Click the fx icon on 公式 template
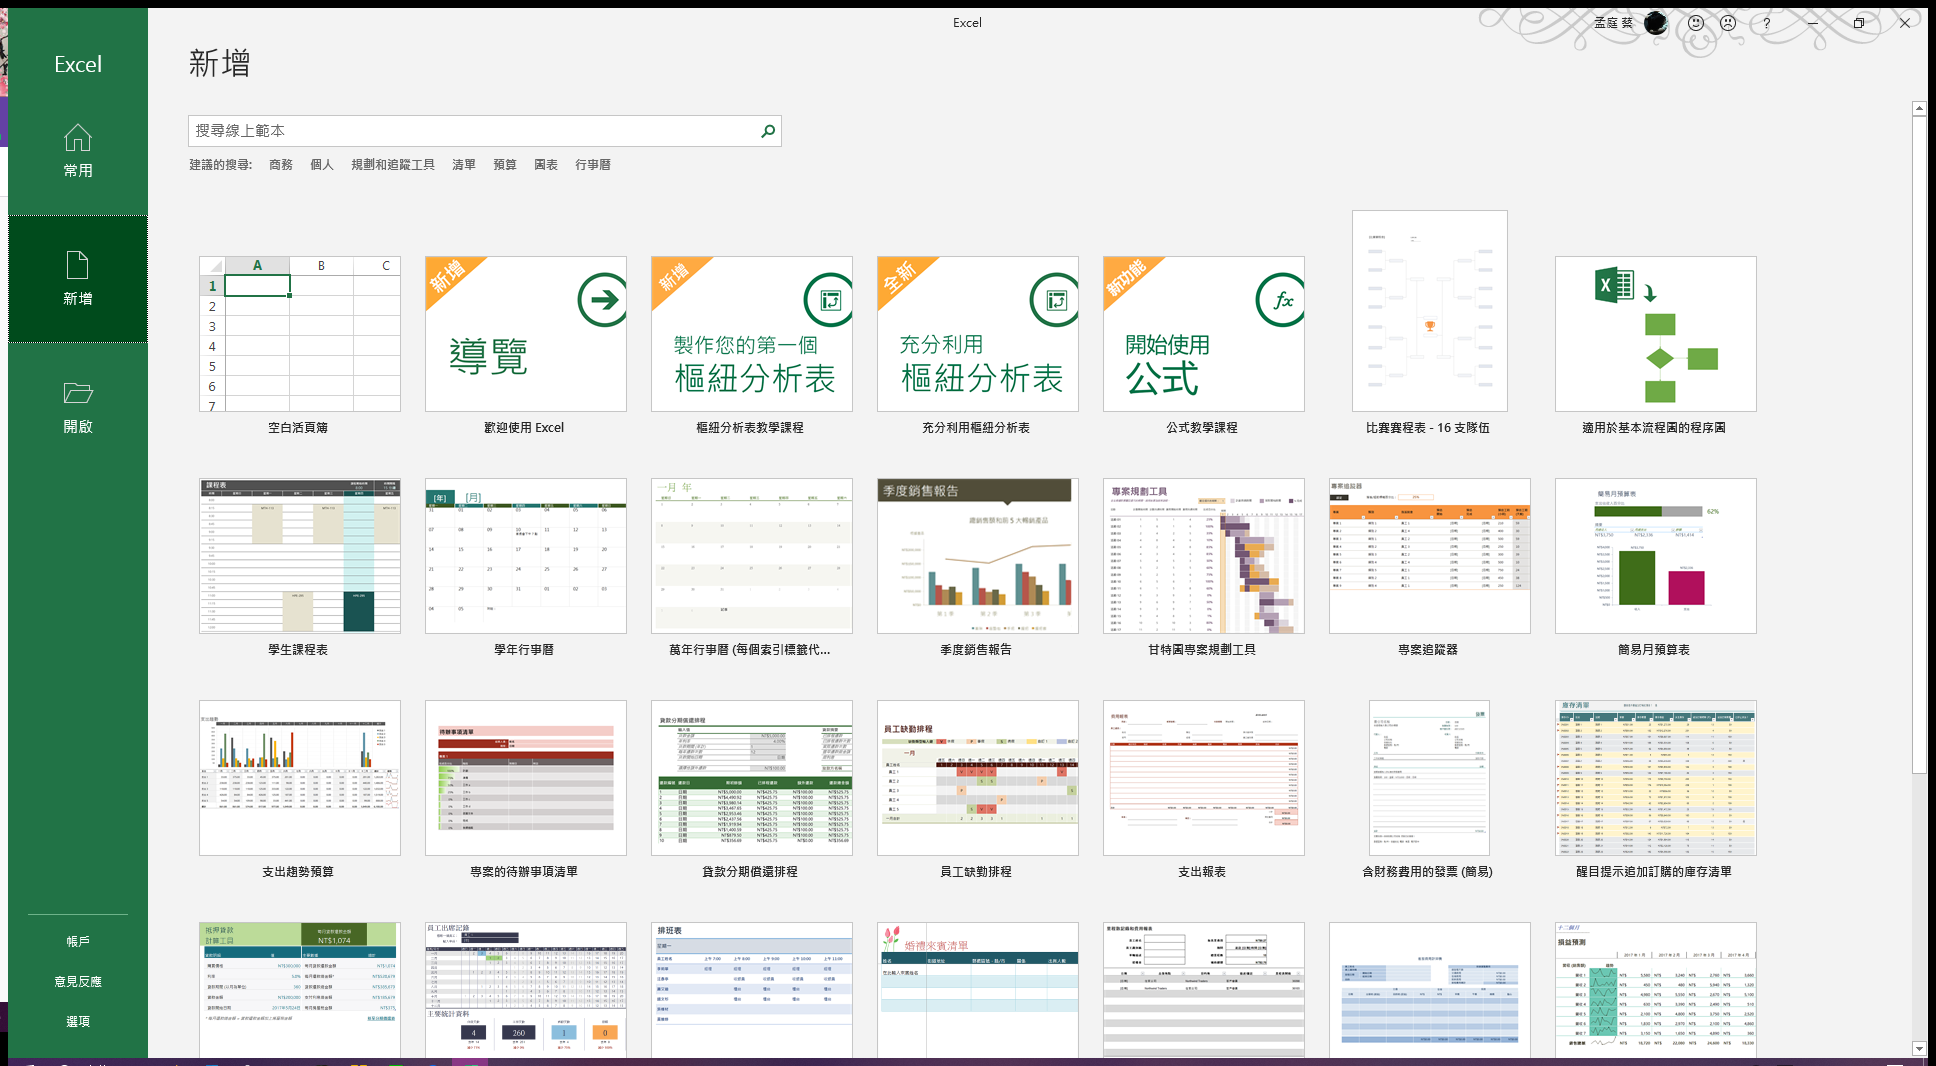Screen dimensions: 1936x1066 (x=1281, y=299)
